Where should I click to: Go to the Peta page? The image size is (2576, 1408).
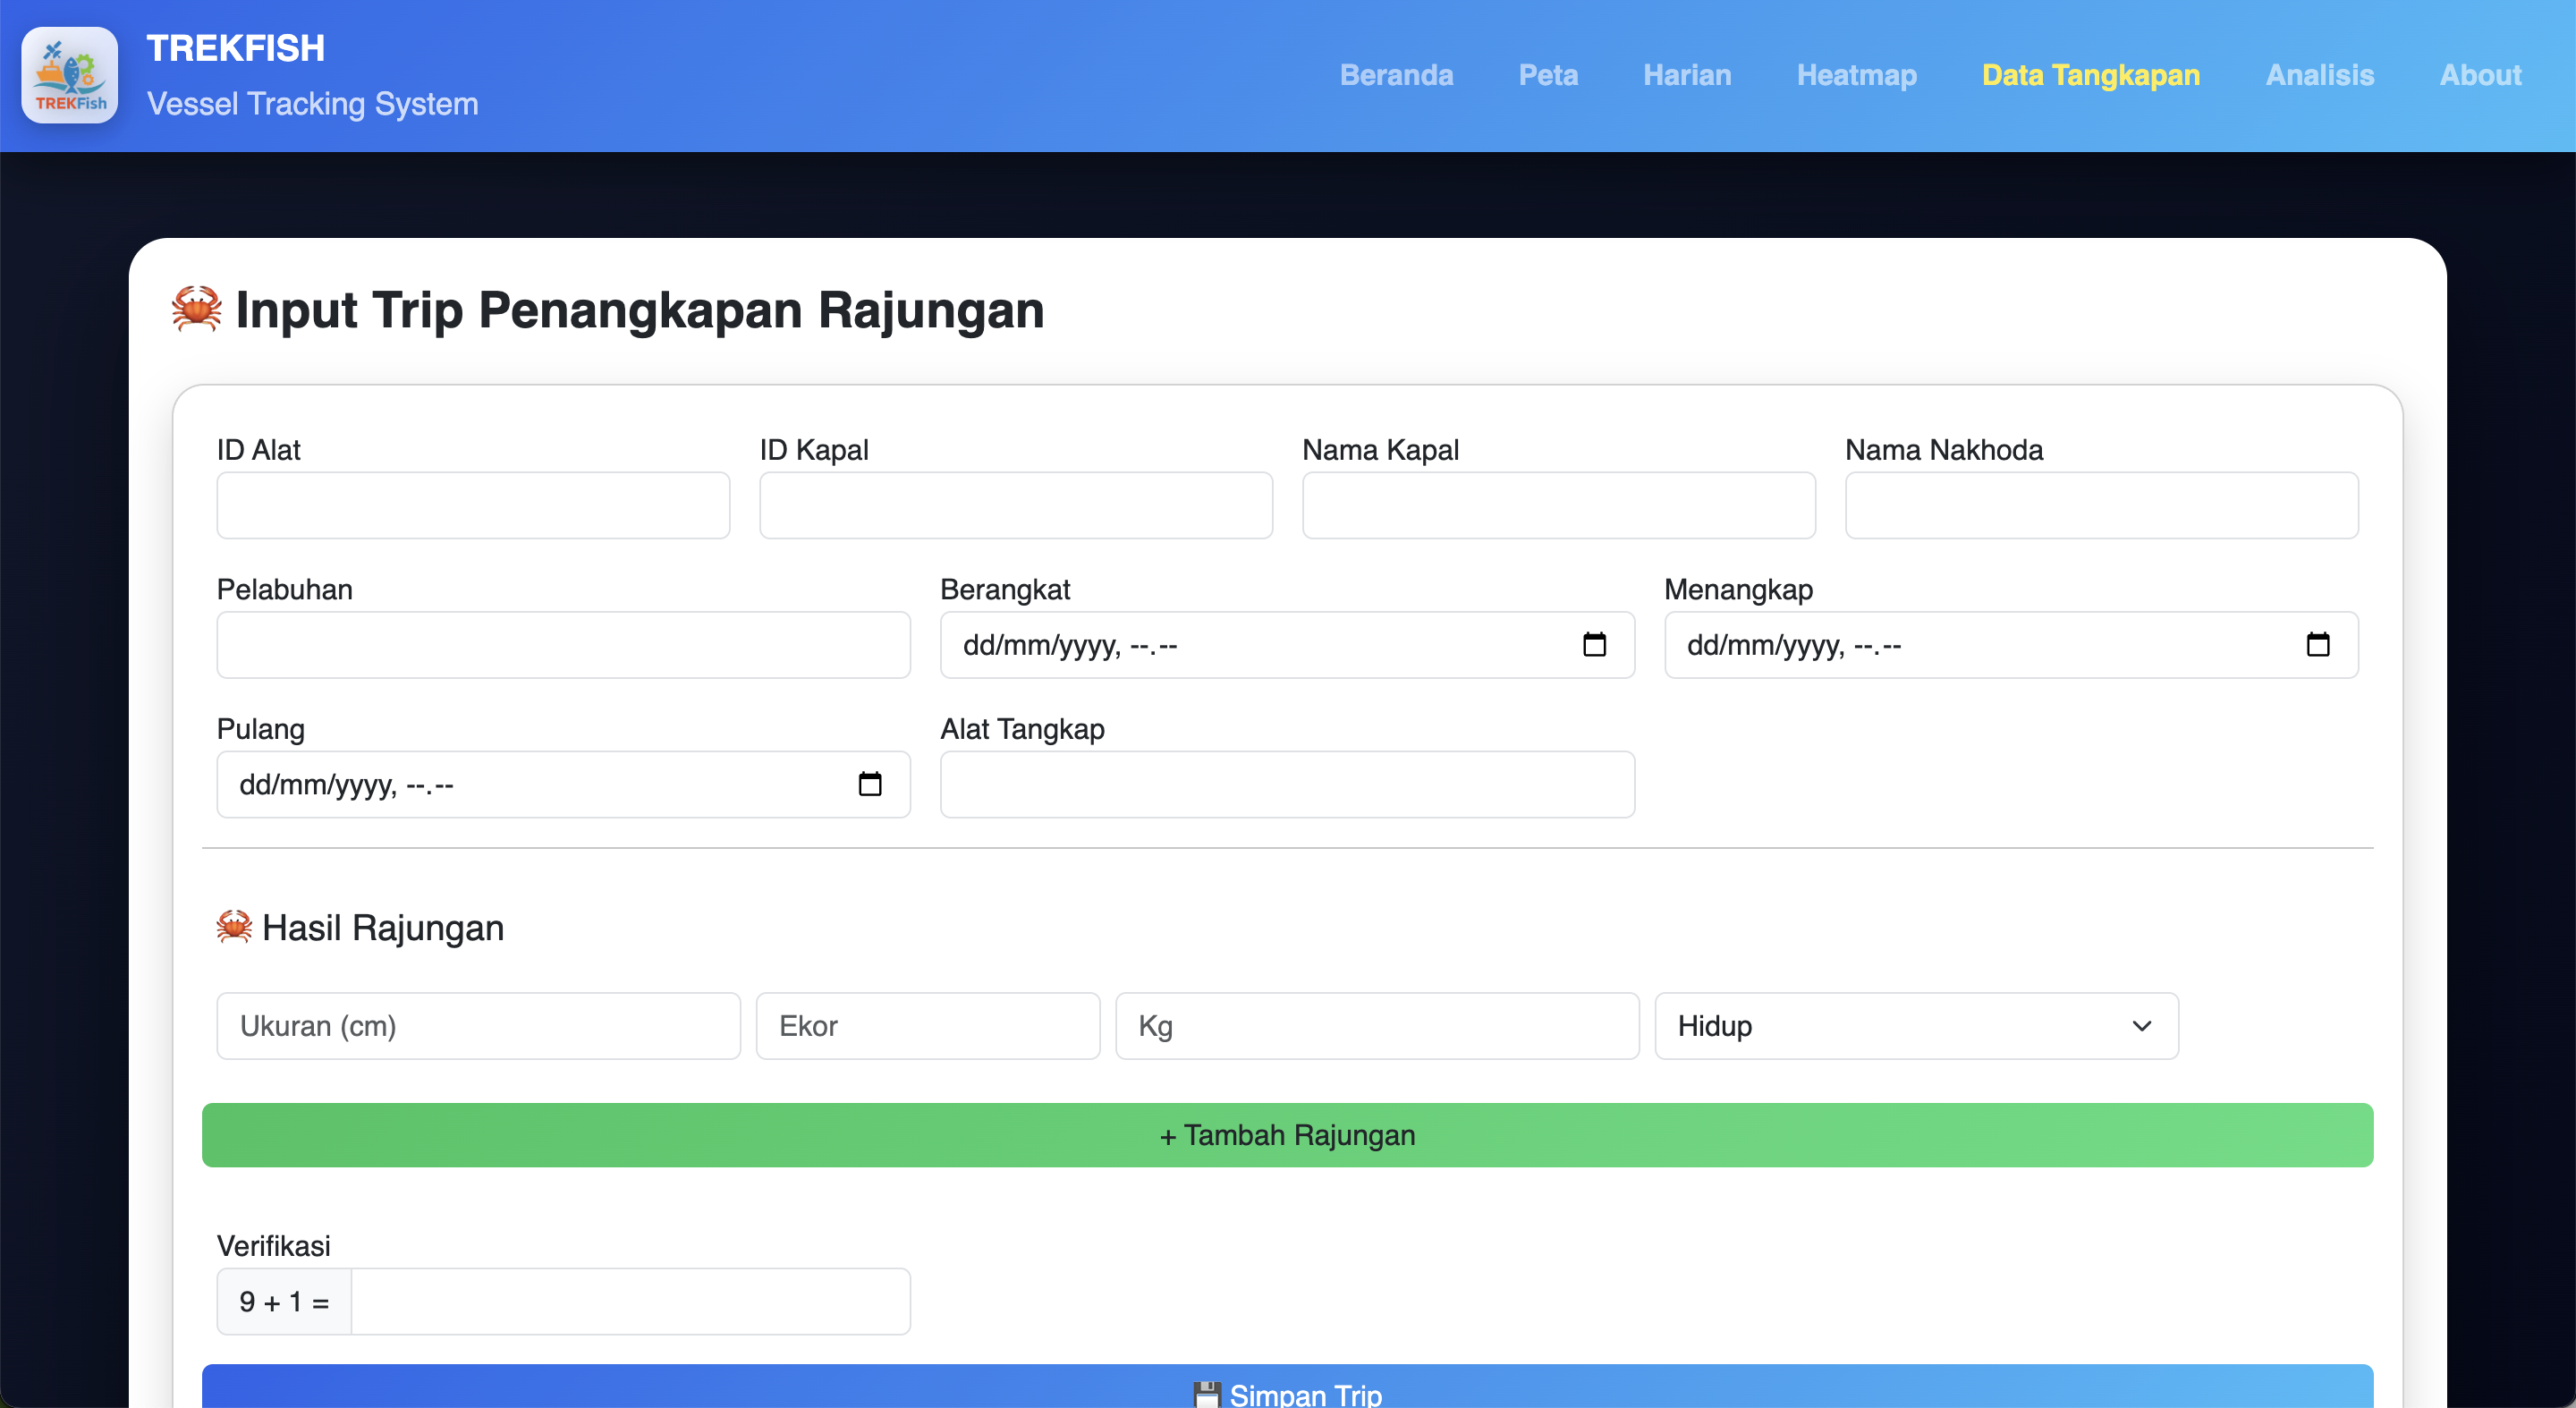[x=1547, y=75]
